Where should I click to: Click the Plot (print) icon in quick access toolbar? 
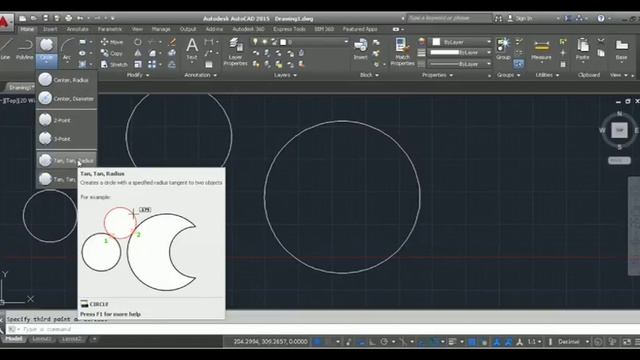[69, 18]
